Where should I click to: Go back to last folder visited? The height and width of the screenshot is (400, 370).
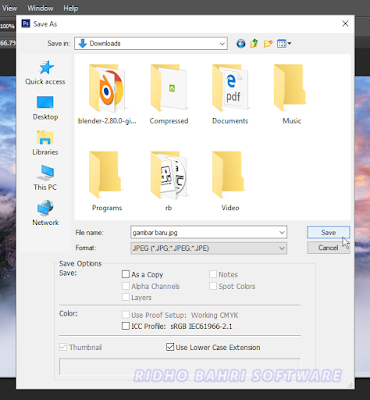tap(241, 44)
